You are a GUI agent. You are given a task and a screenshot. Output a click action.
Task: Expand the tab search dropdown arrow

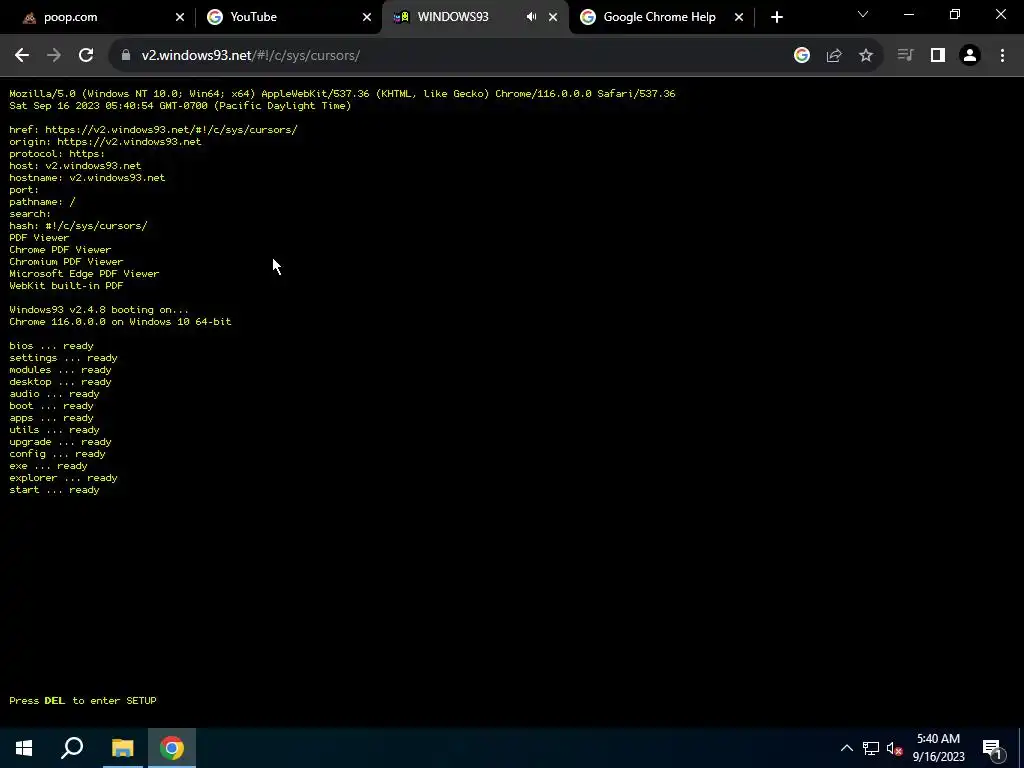[x=863, y=14]
